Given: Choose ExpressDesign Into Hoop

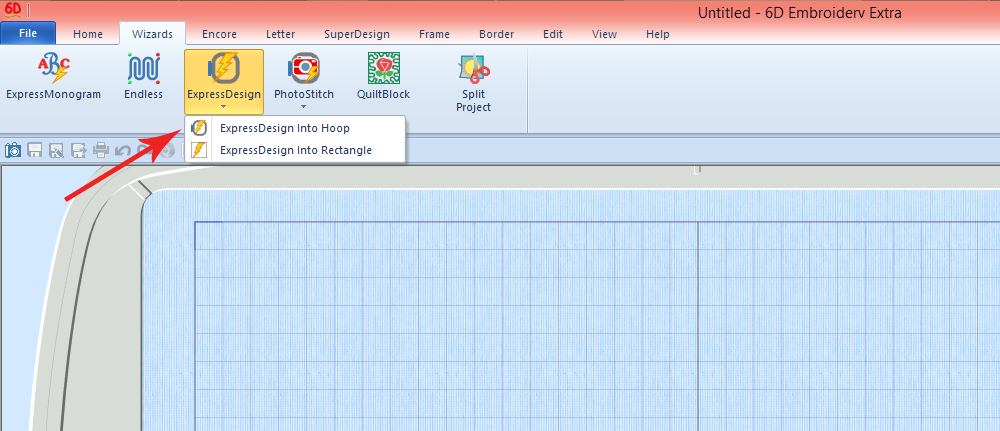Looking at the screenshot, I should click(x=295, y=128).
